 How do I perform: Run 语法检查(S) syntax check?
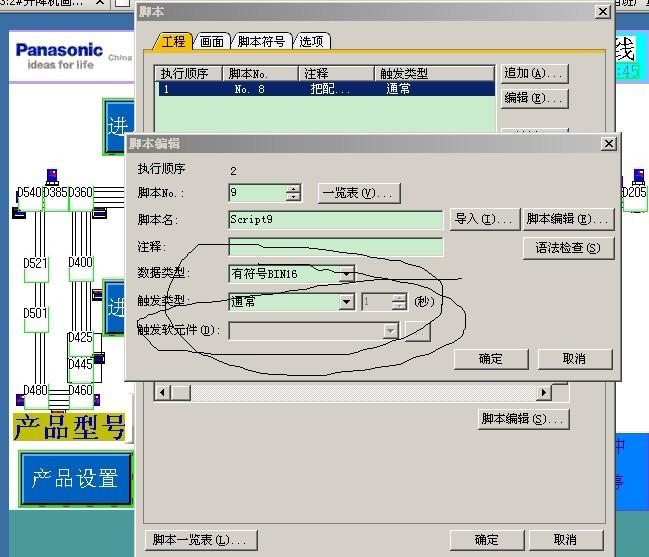pyautogui.click(x=567, y=247)
